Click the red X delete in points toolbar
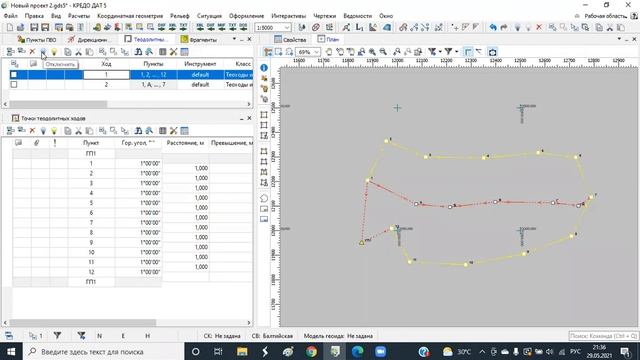The image size is (640, 360). click(x=32, y=131)
